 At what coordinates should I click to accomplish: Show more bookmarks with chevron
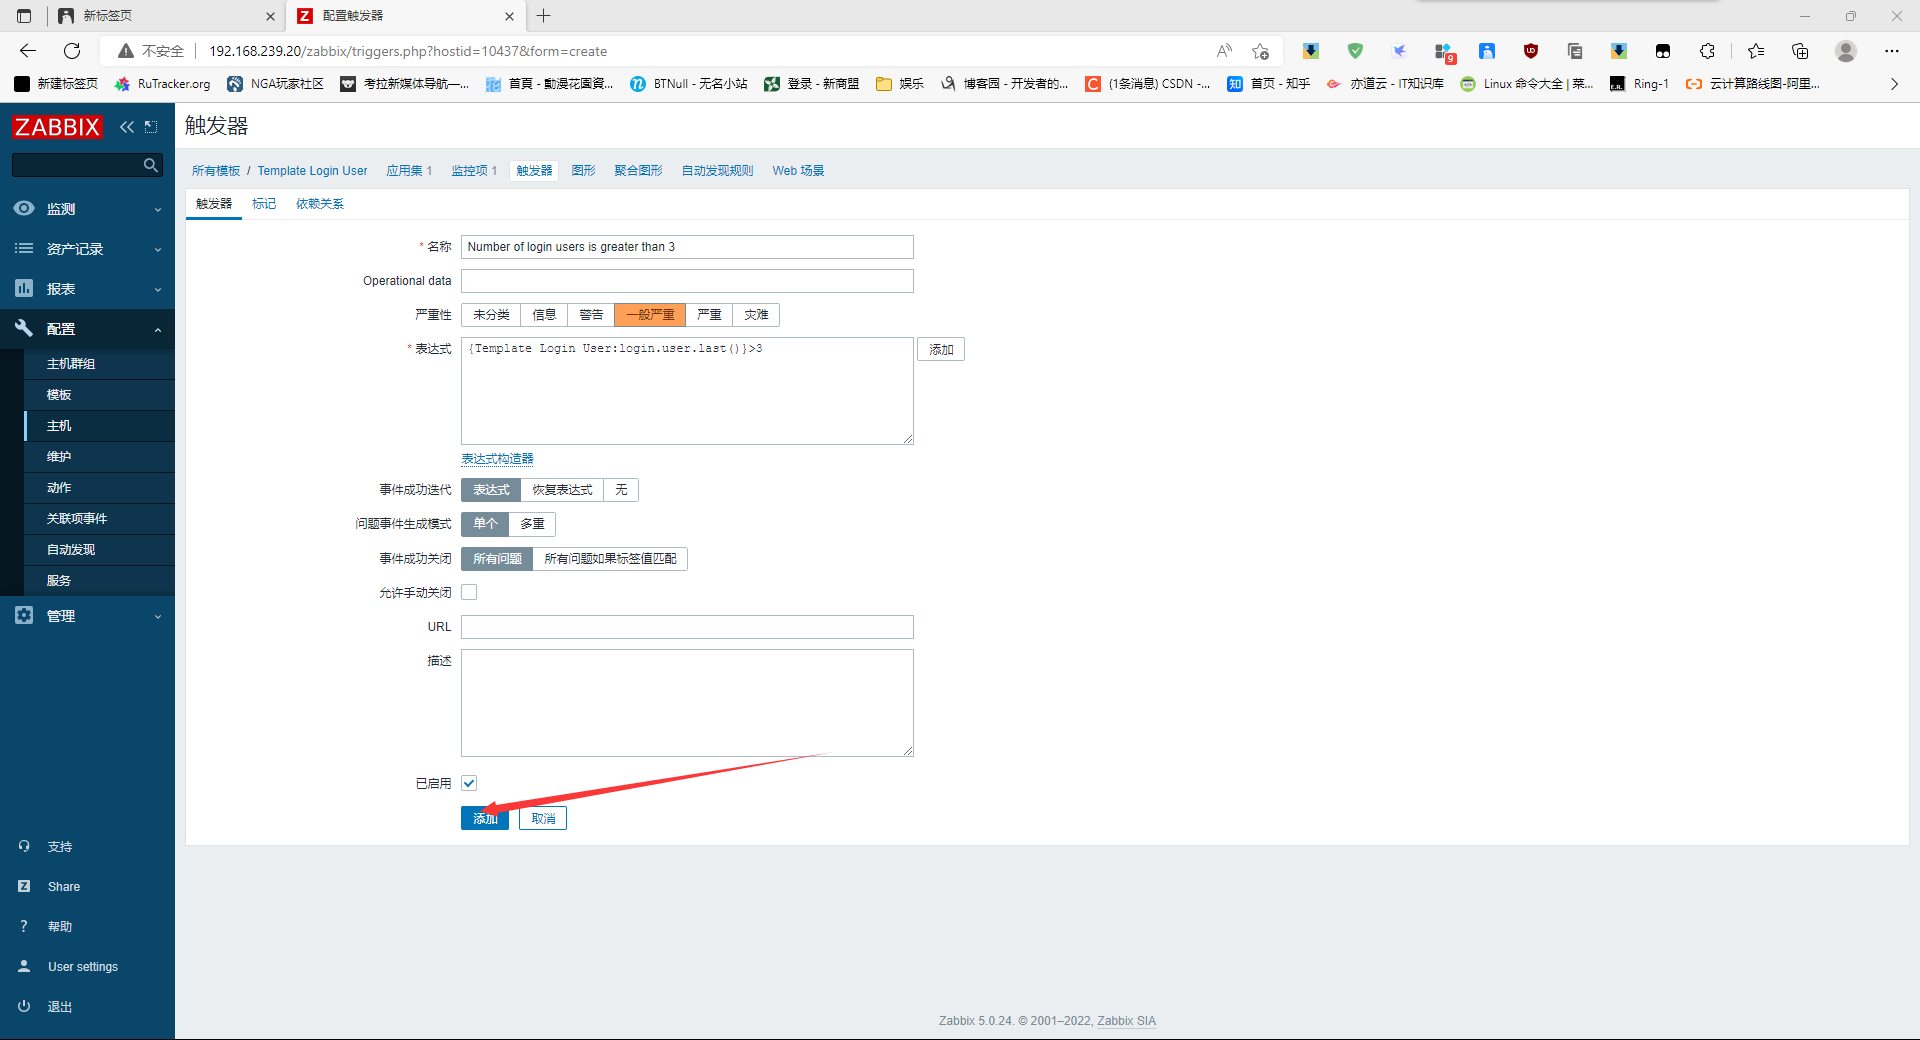click(1894, 84)
